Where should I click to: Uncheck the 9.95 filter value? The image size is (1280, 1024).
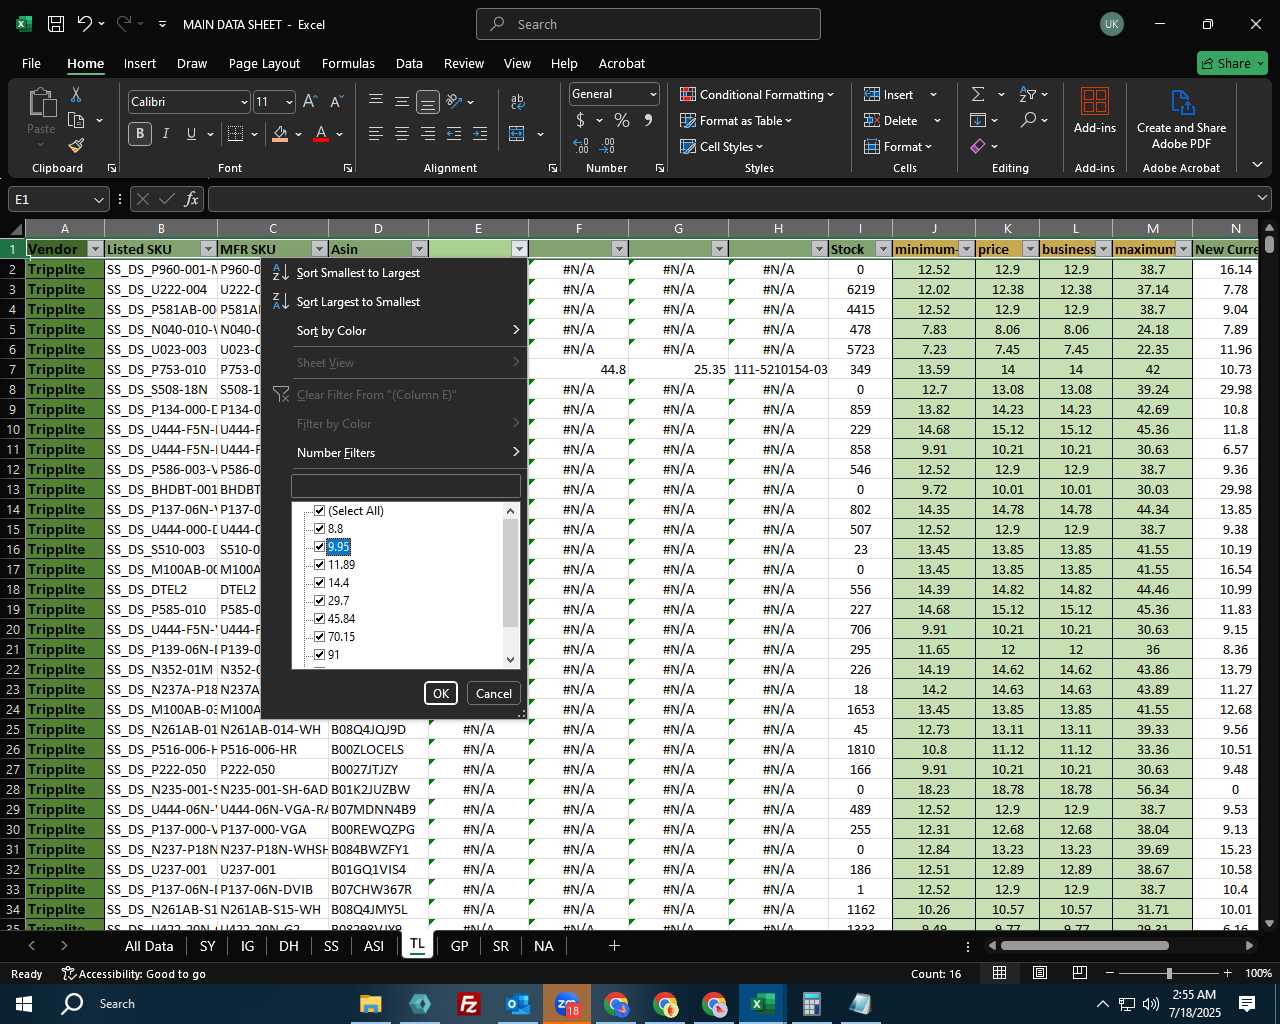tap(320, 546)
